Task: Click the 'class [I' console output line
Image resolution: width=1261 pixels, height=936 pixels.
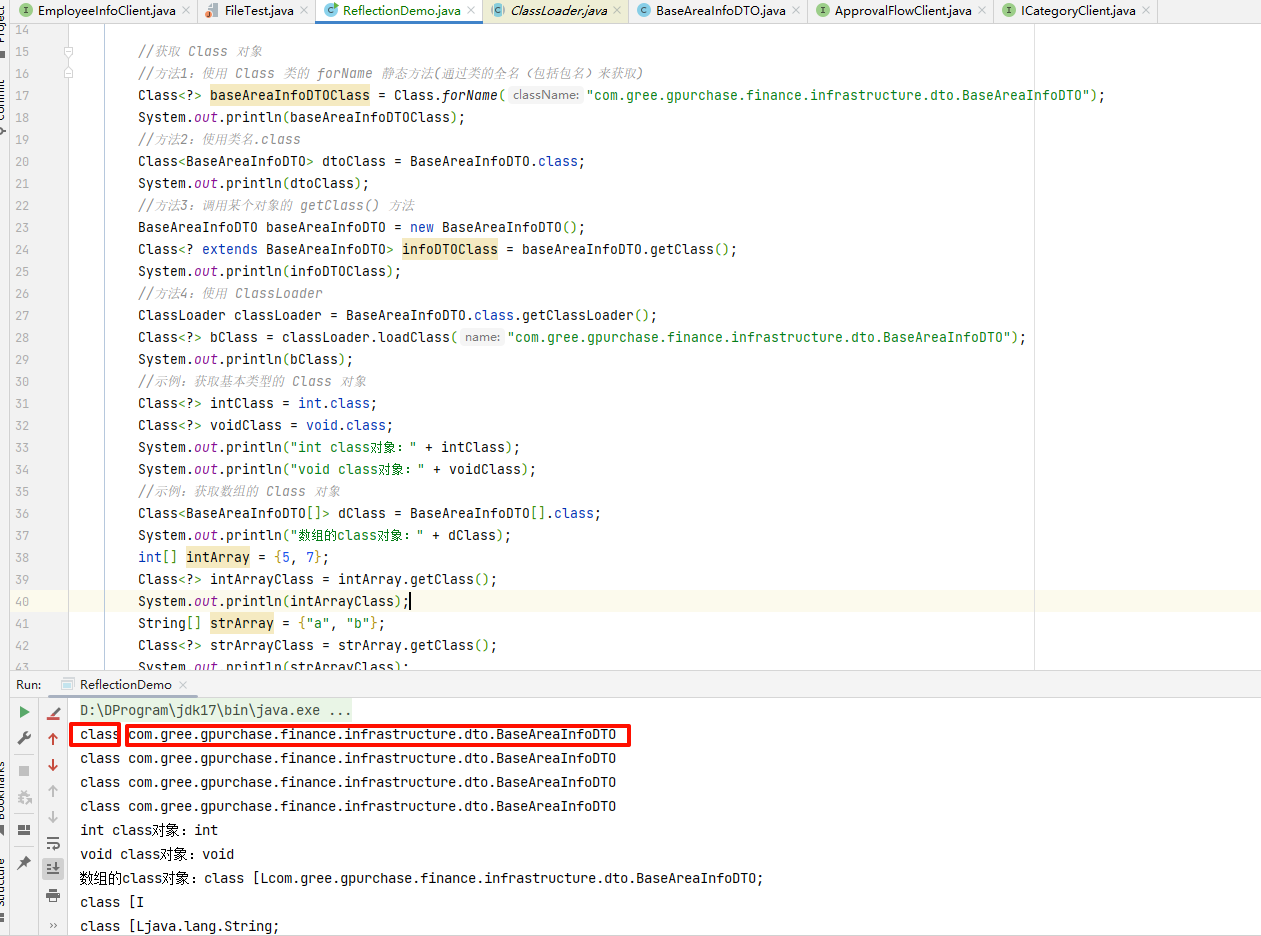Action: [x=112, y=902]
